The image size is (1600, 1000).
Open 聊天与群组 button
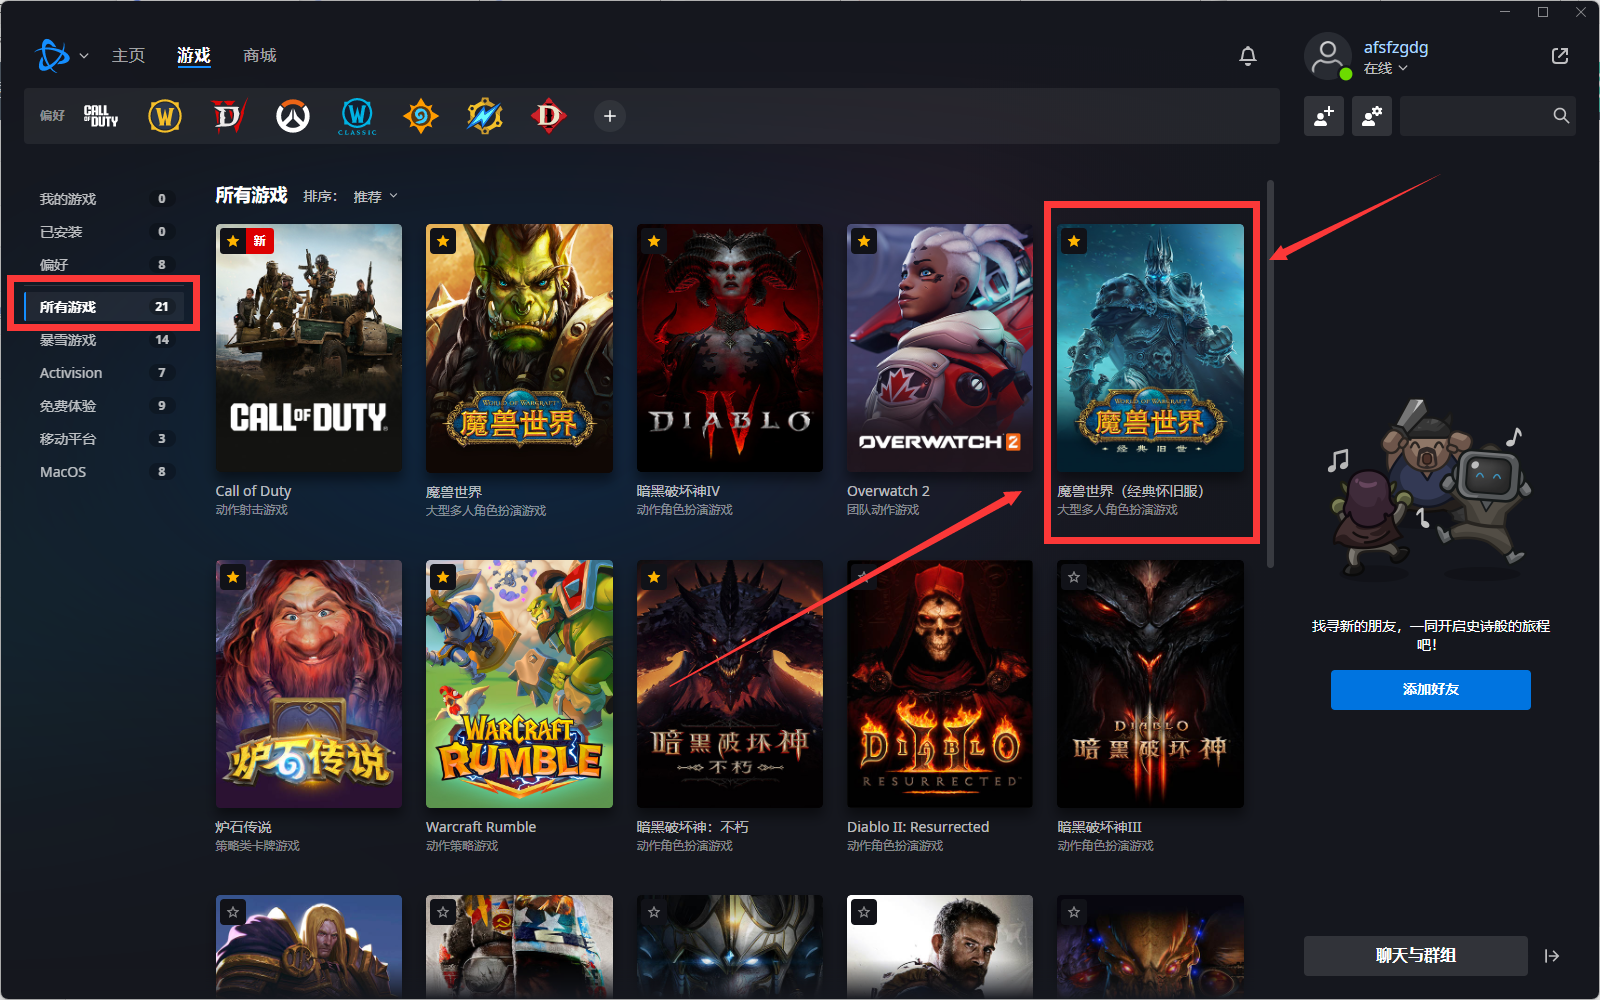click(x=1416, y=956)
